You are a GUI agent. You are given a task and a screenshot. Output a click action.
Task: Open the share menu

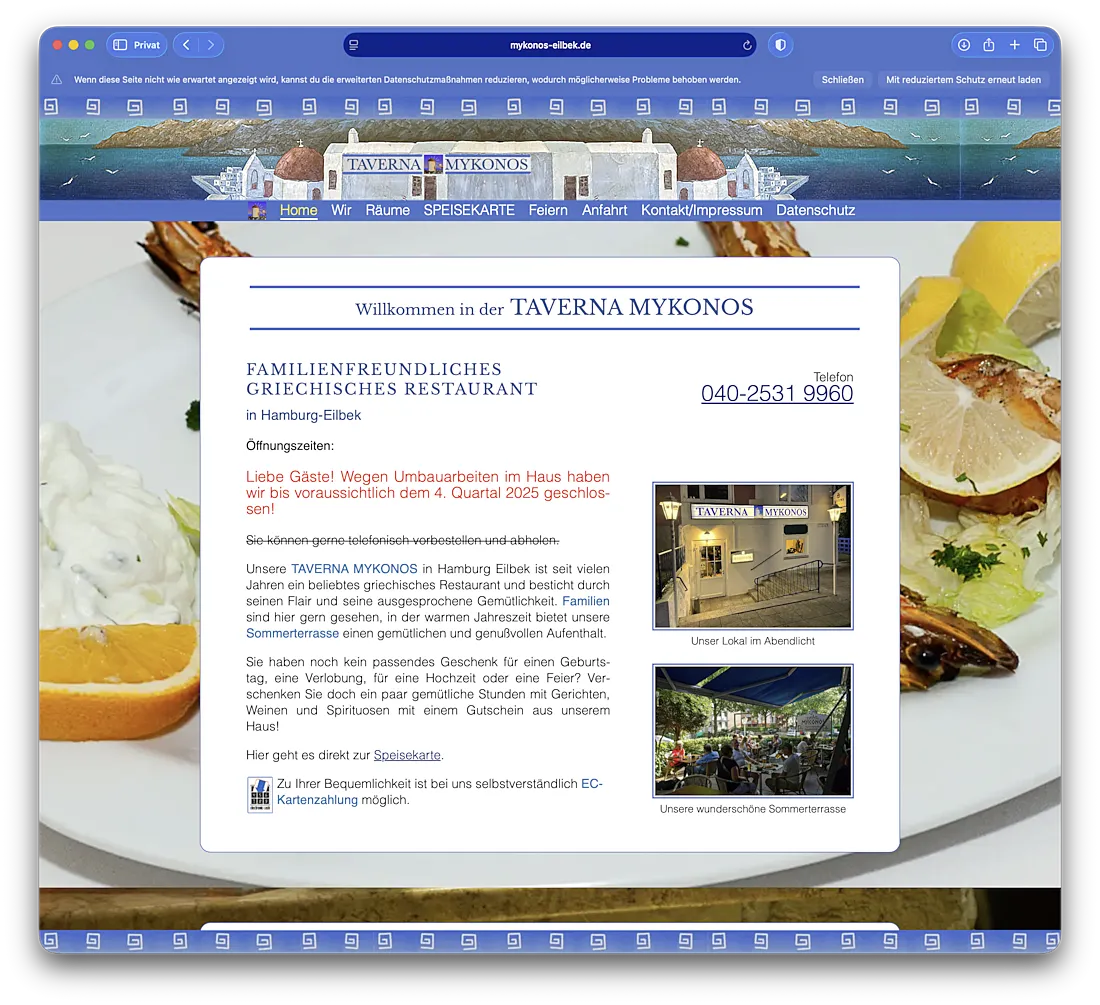point(989,45)
